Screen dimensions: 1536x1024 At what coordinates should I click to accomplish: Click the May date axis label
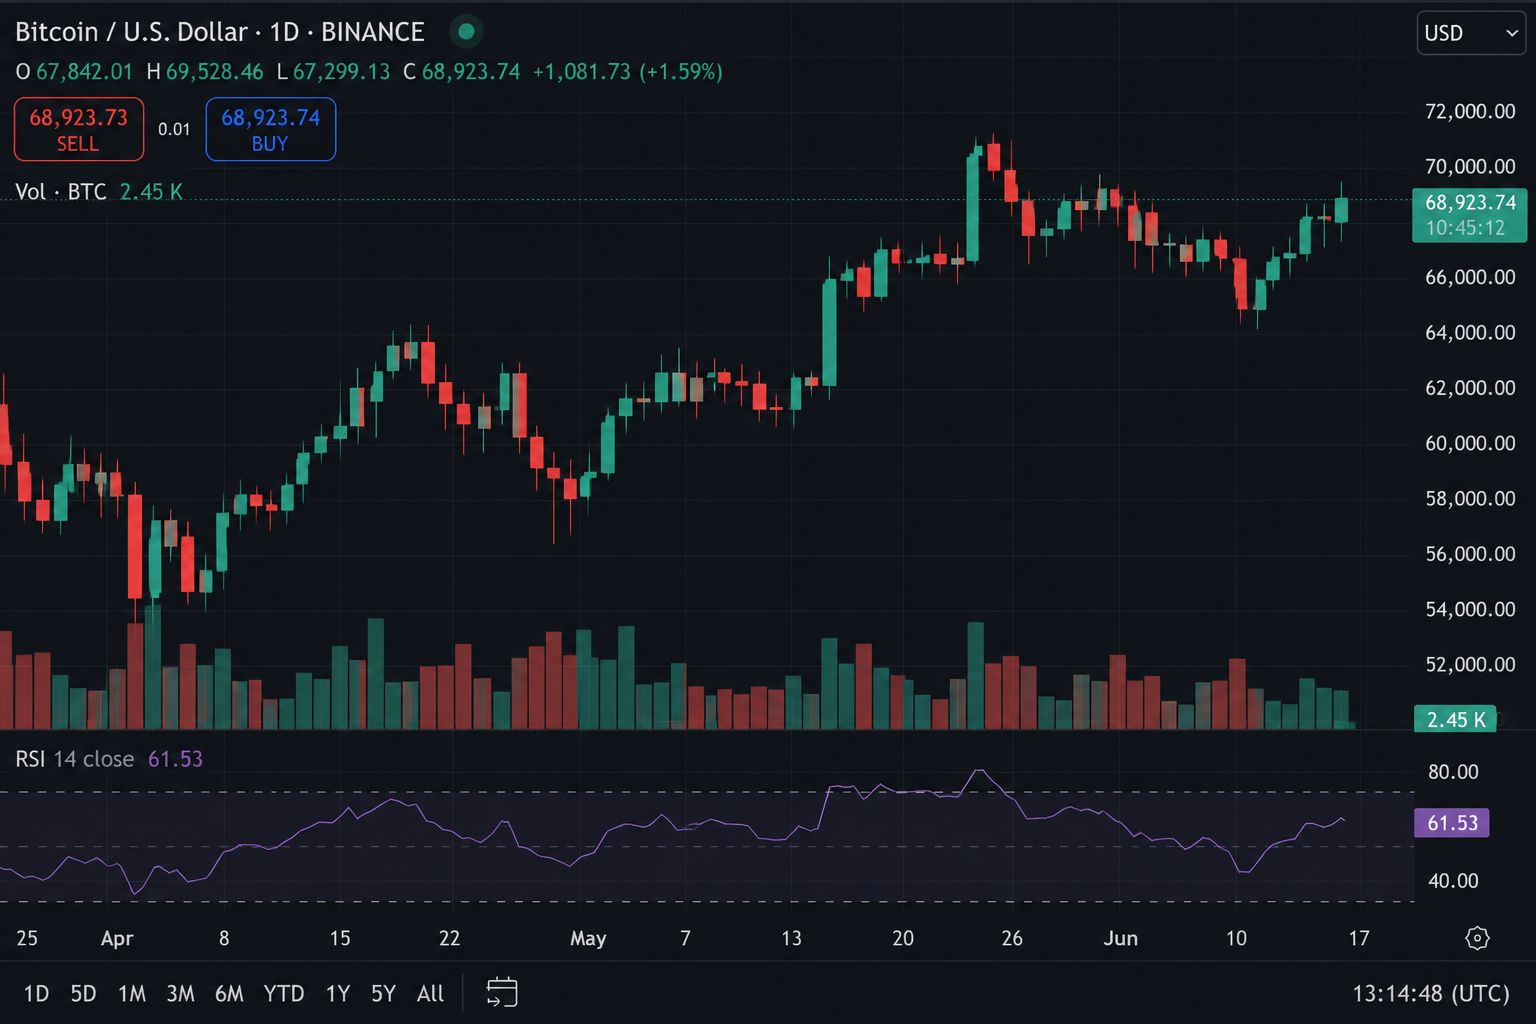[588, 938]
